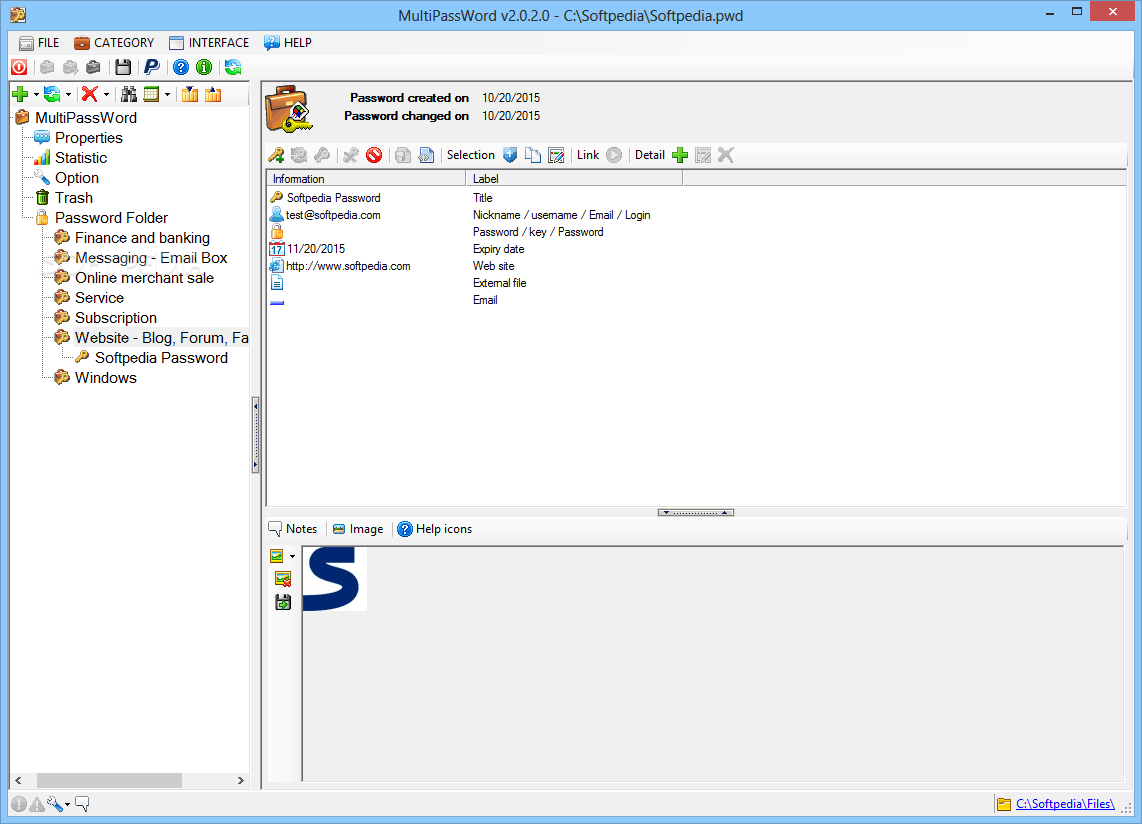Click the calendar grid icon in the tree toolbar
Image resolution: width=1142 pixels, height=824 pixels.
point(151,94)
